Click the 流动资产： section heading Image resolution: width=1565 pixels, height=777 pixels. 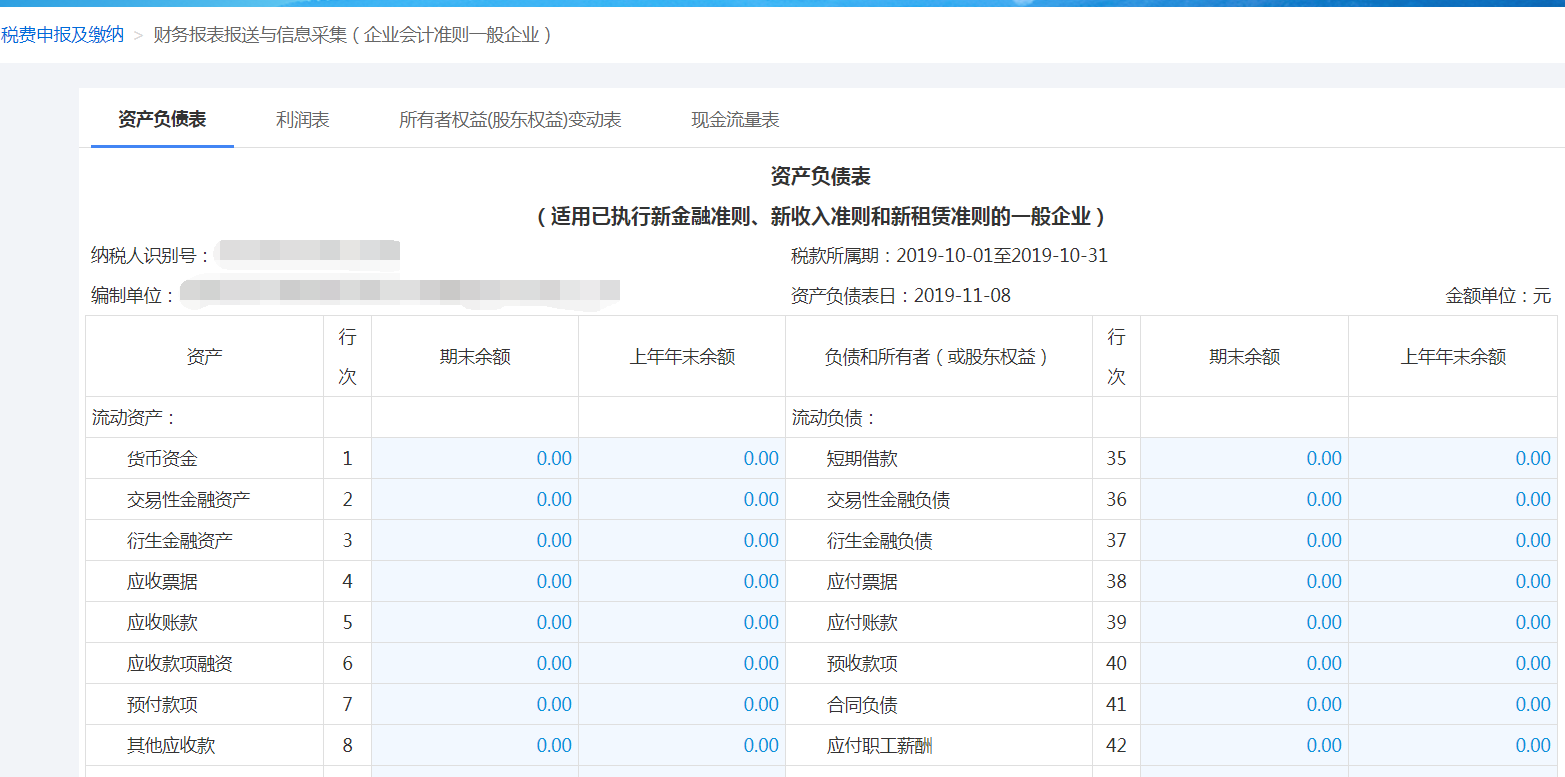tap(134, 418)
